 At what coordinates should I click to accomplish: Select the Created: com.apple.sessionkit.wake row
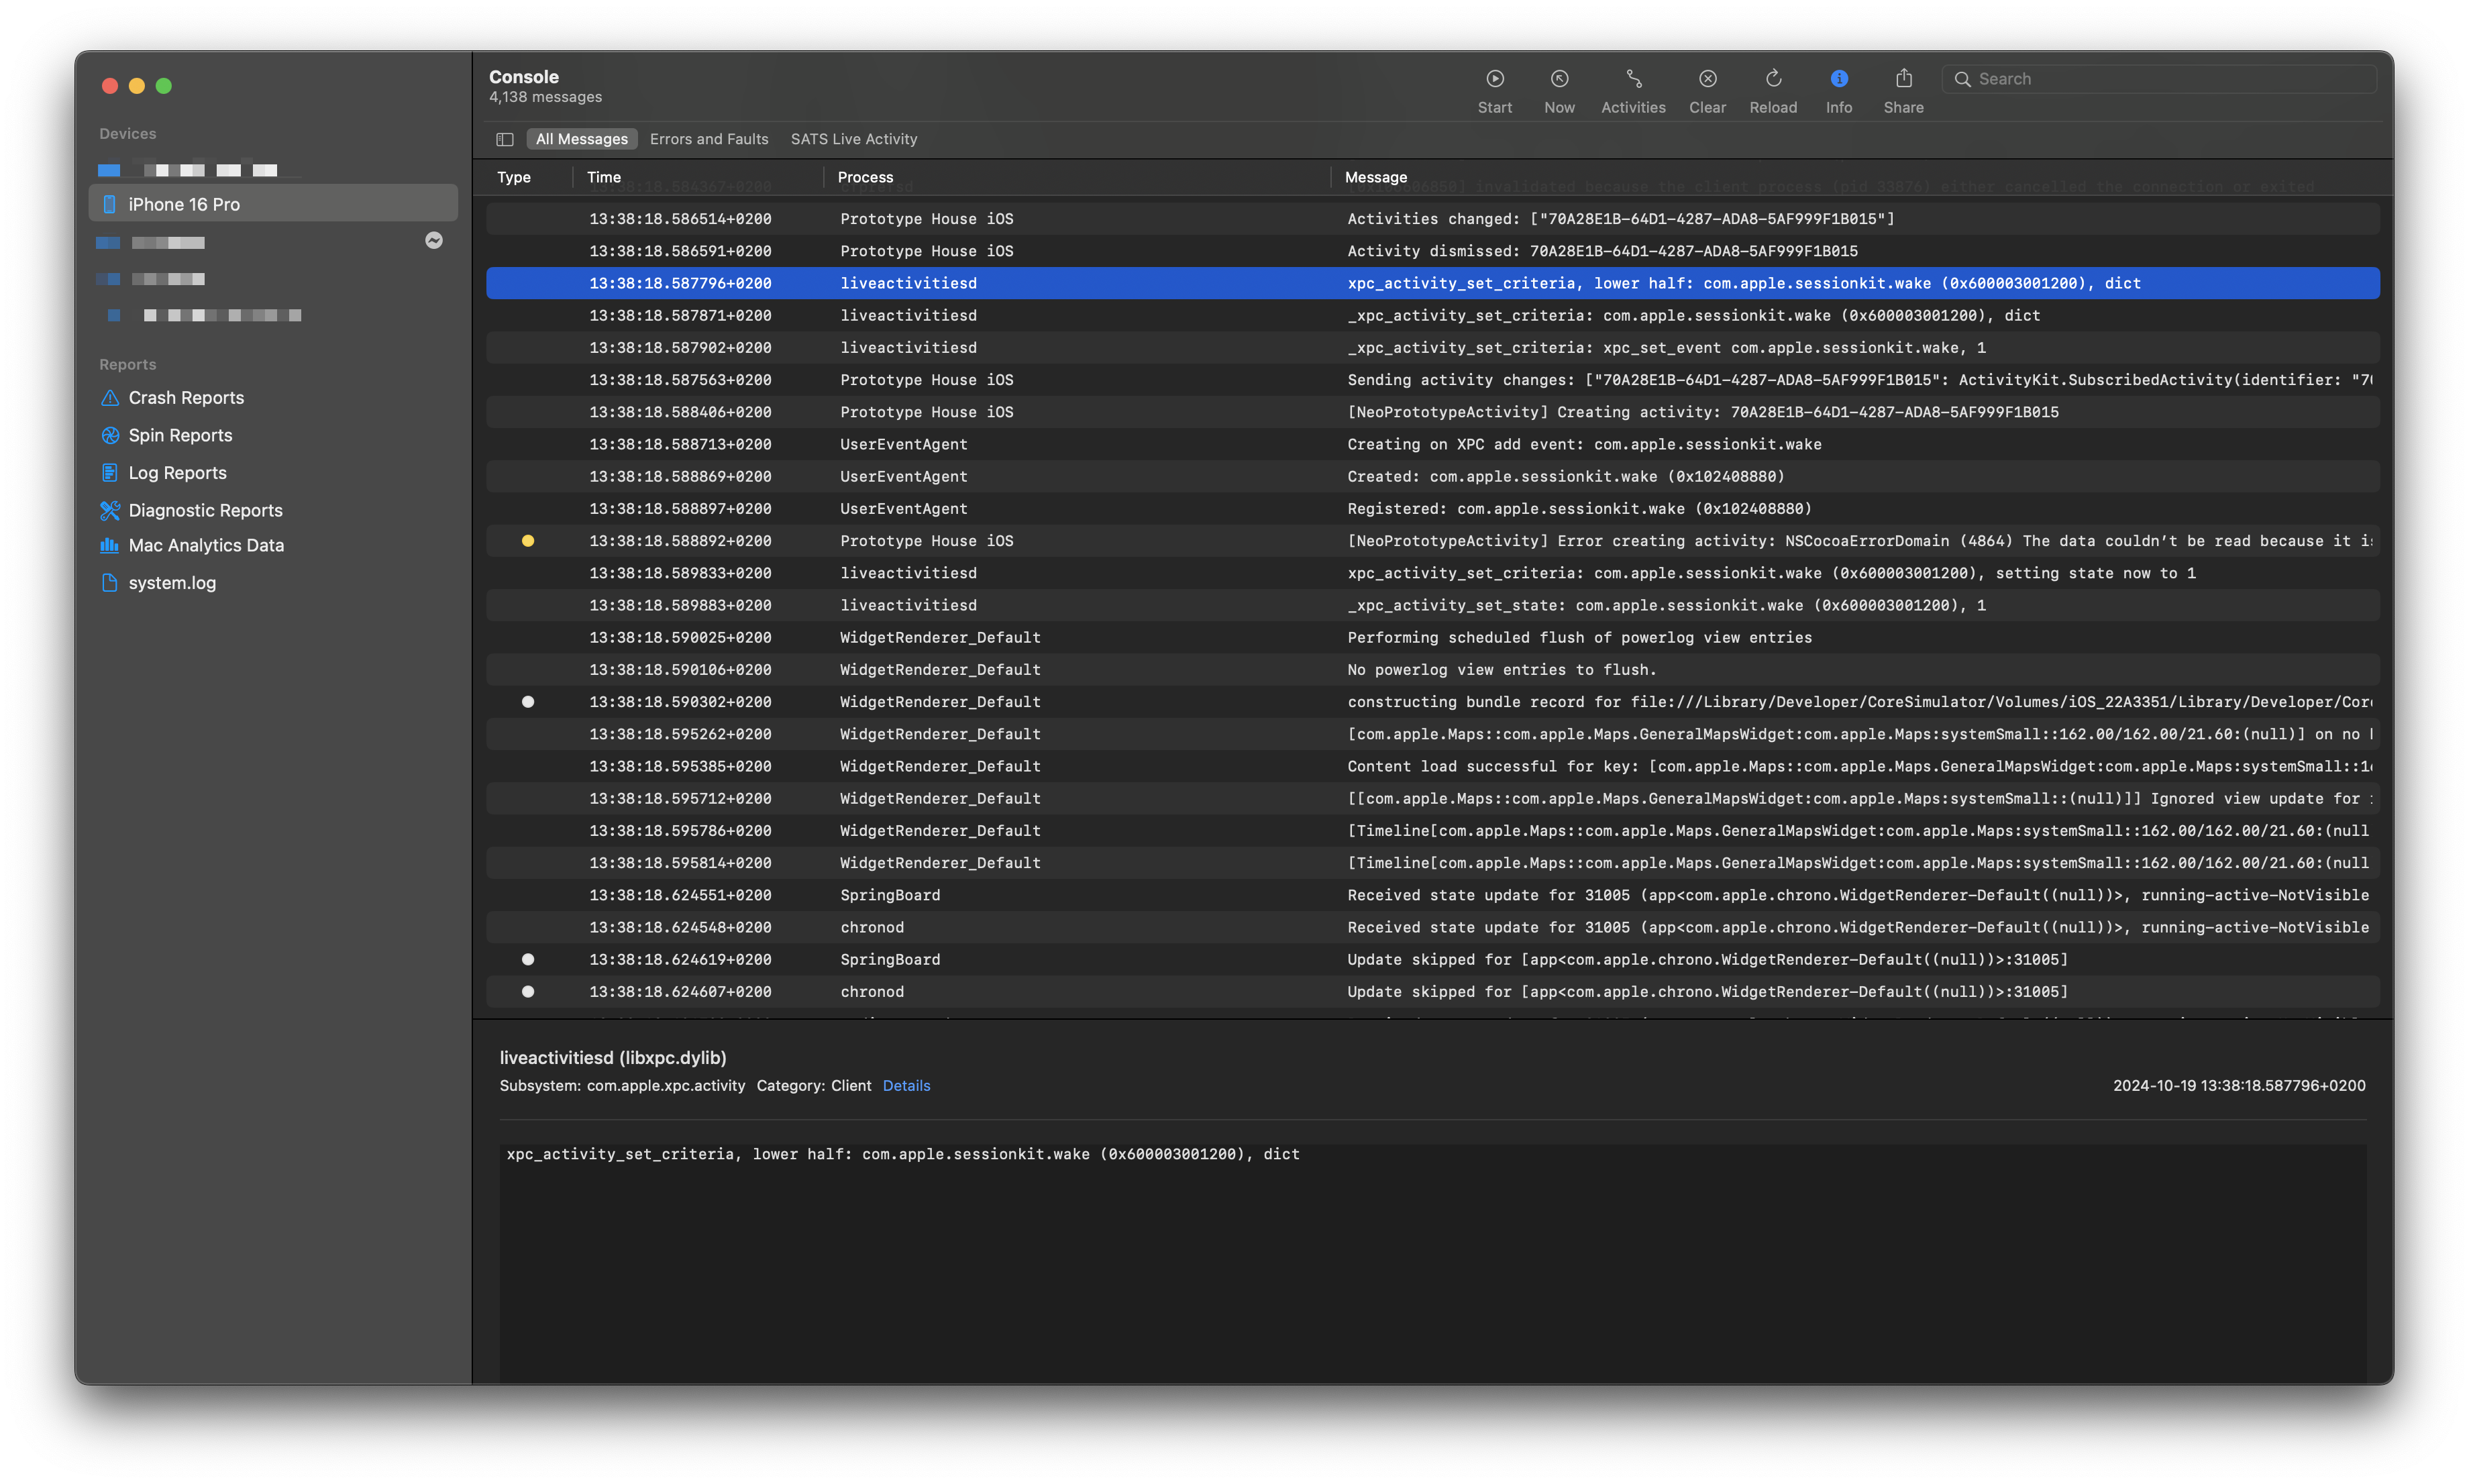click(x=1432, y=476)
